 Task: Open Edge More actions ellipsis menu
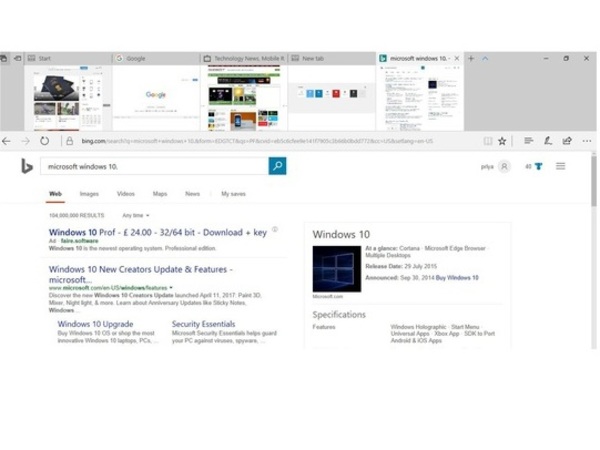587,141
